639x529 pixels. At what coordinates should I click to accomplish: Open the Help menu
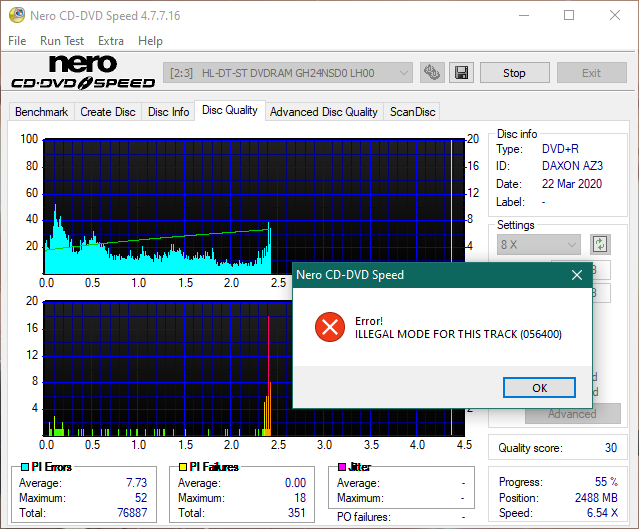coord(150,41)
